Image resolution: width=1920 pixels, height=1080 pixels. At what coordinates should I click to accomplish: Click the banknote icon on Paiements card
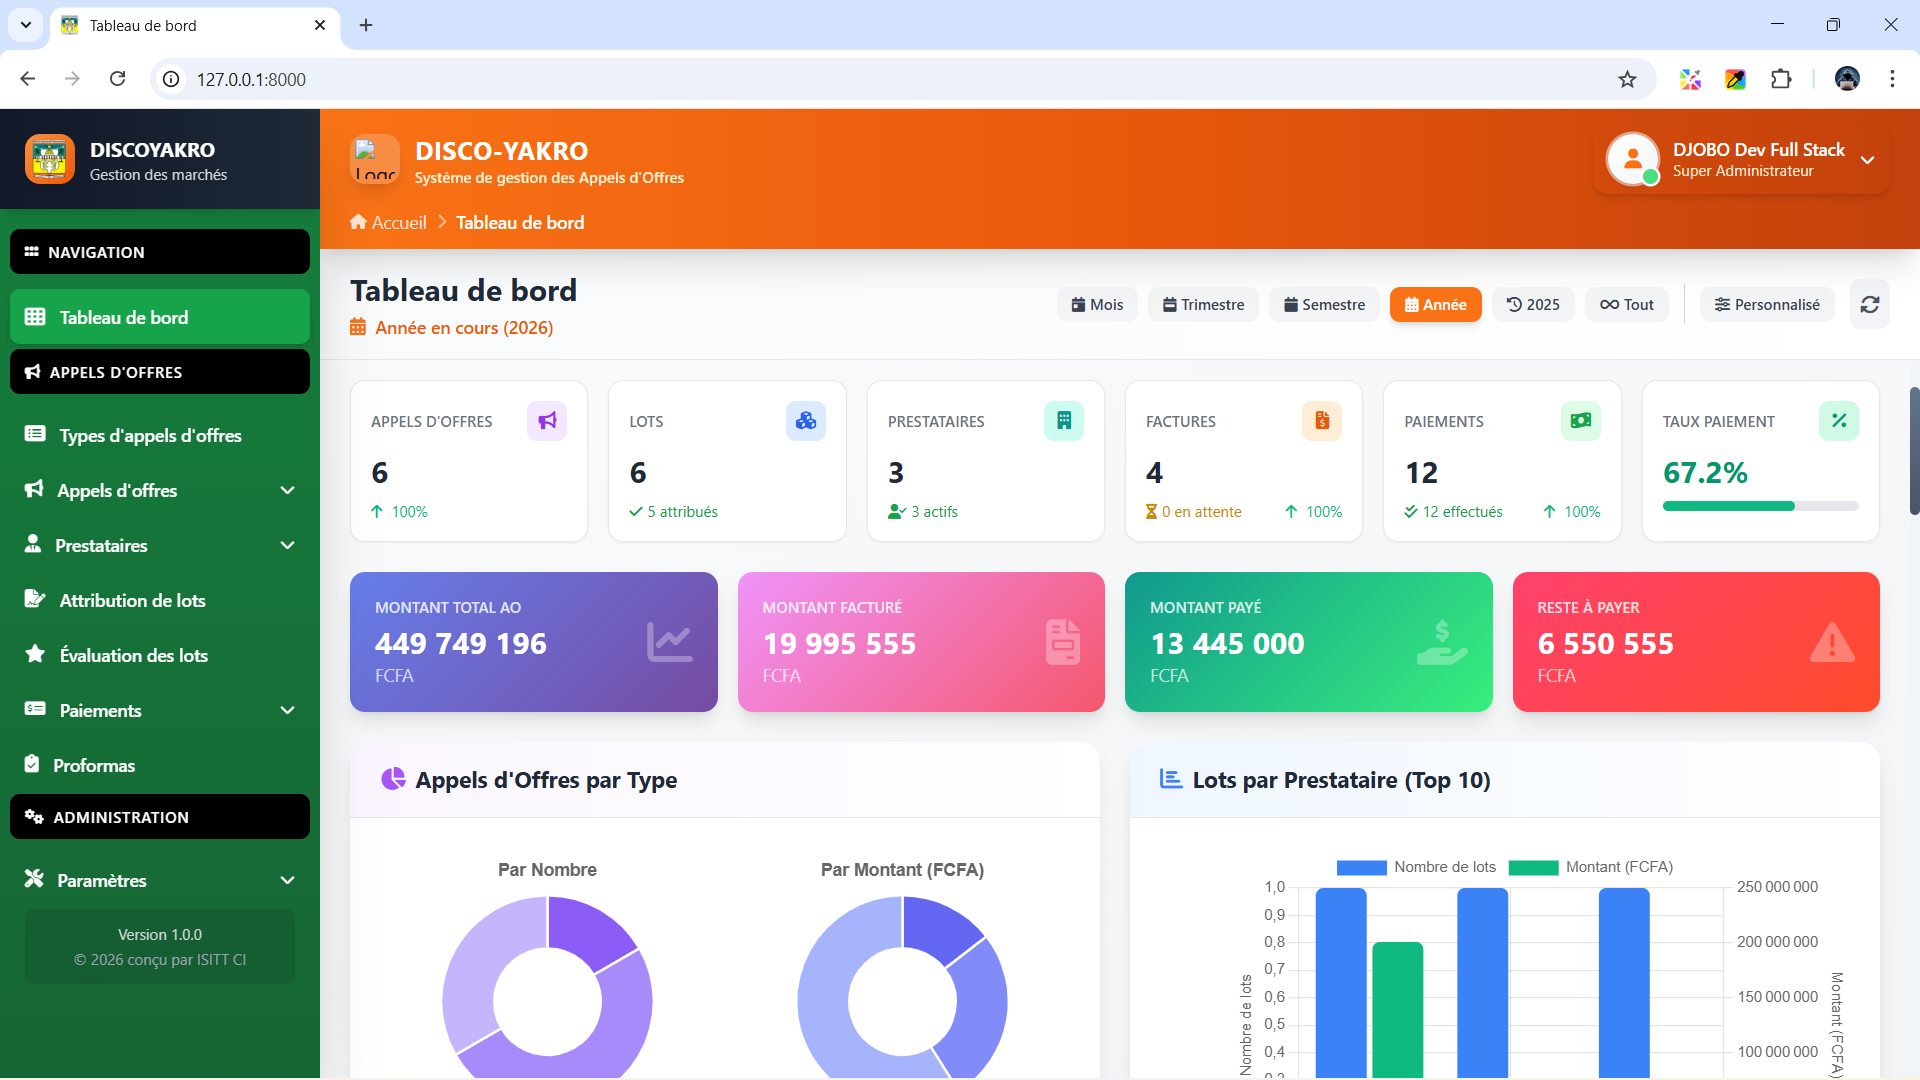(x=1581, y=421)
